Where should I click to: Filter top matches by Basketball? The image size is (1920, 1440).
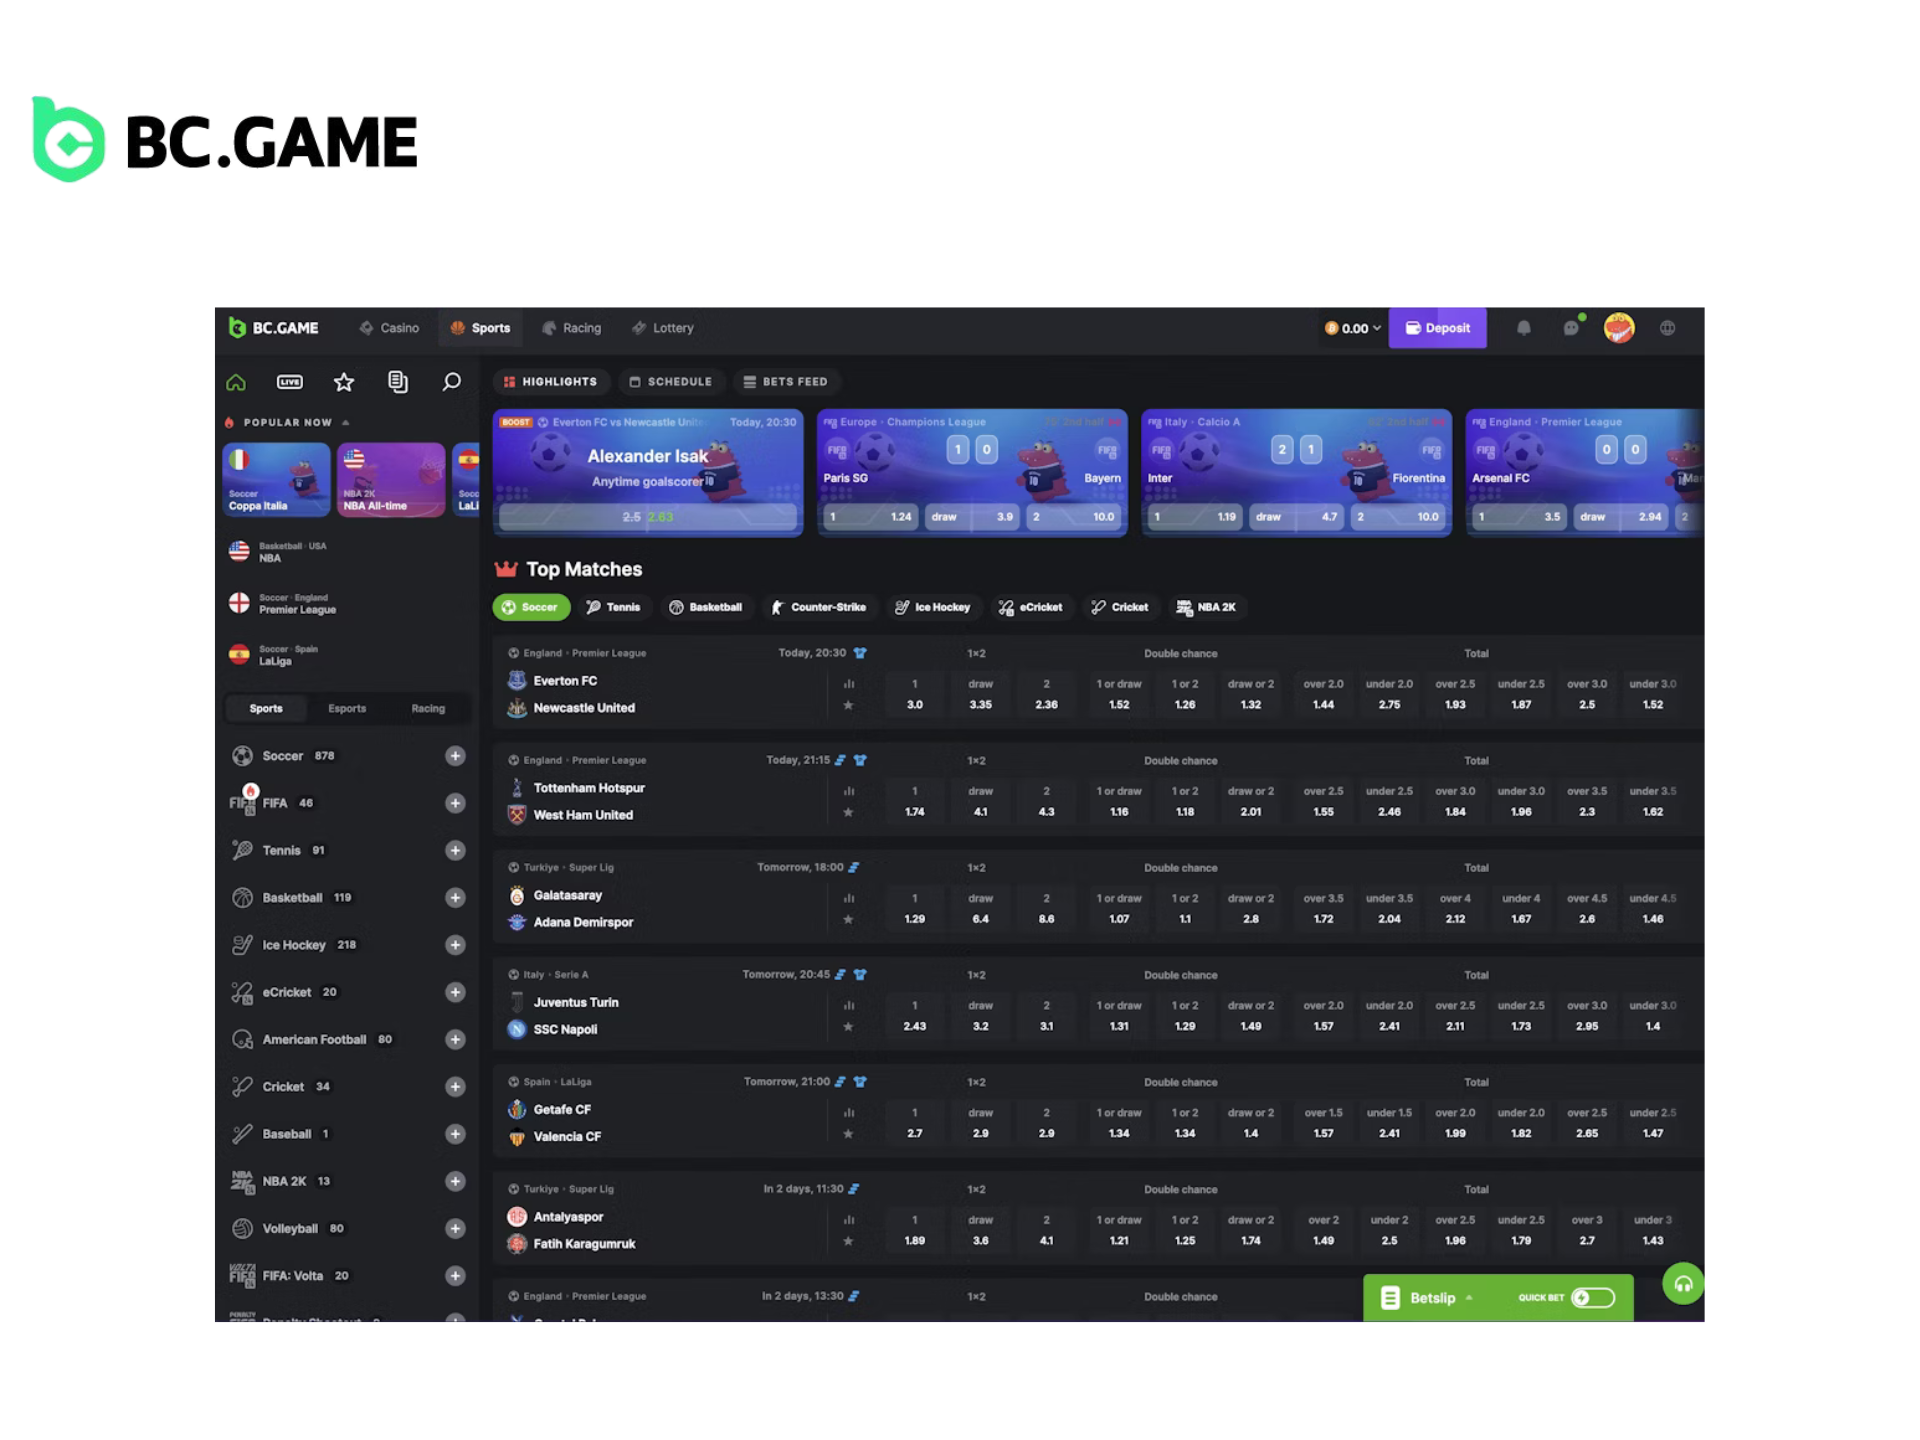point(706,607)
